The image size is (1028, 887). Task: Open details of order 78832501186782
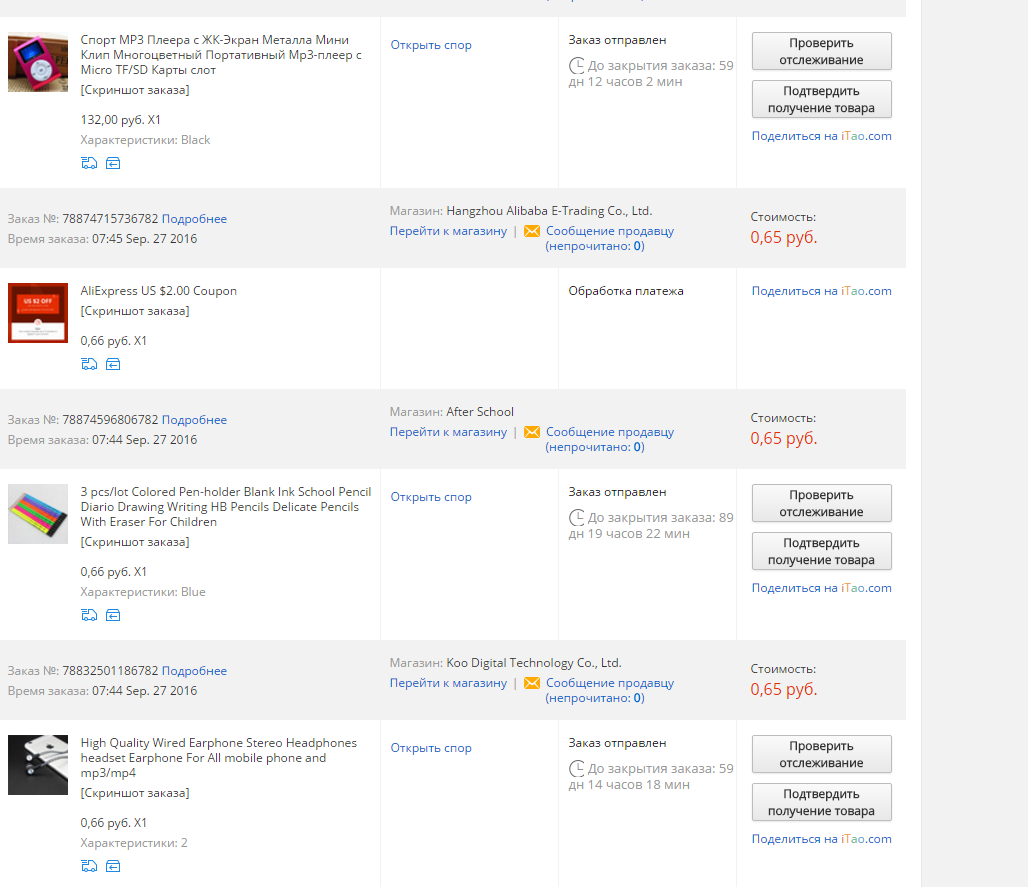pyautogui.click(x=194, y=671)
